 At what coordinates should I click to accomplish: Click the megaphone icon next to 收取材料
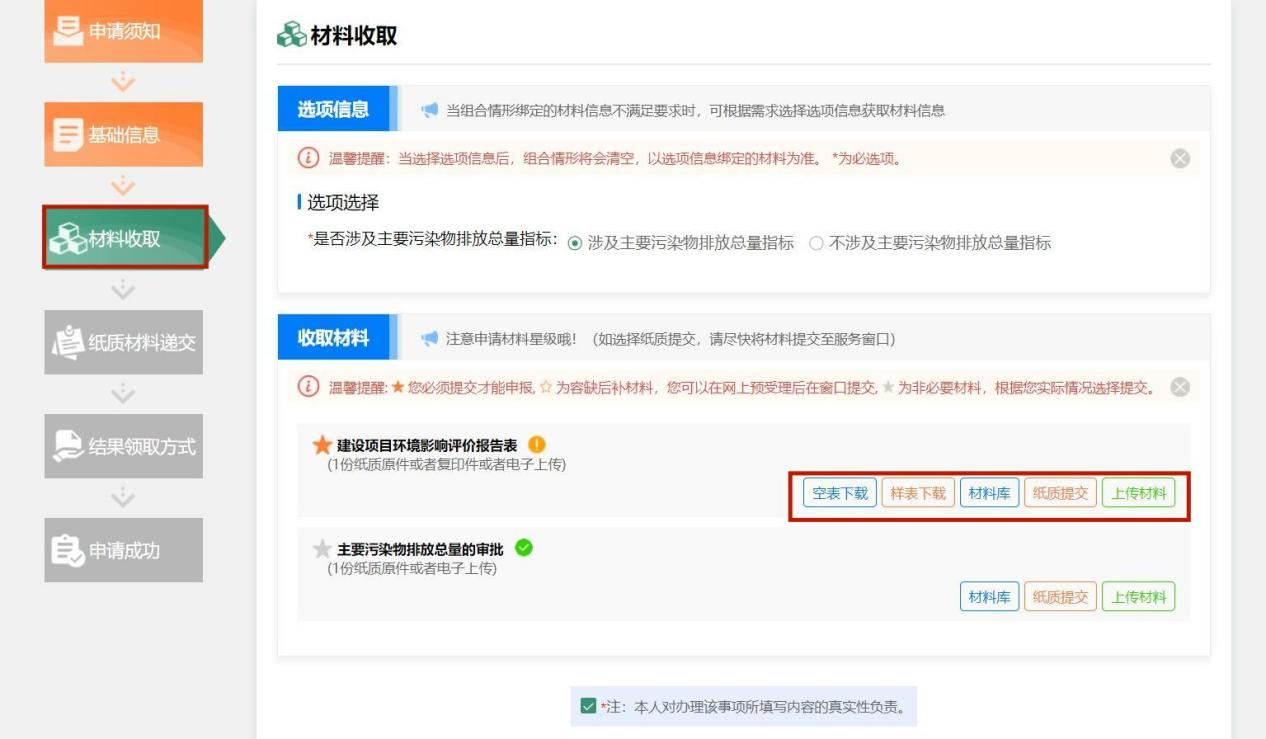tap(430, 339)
